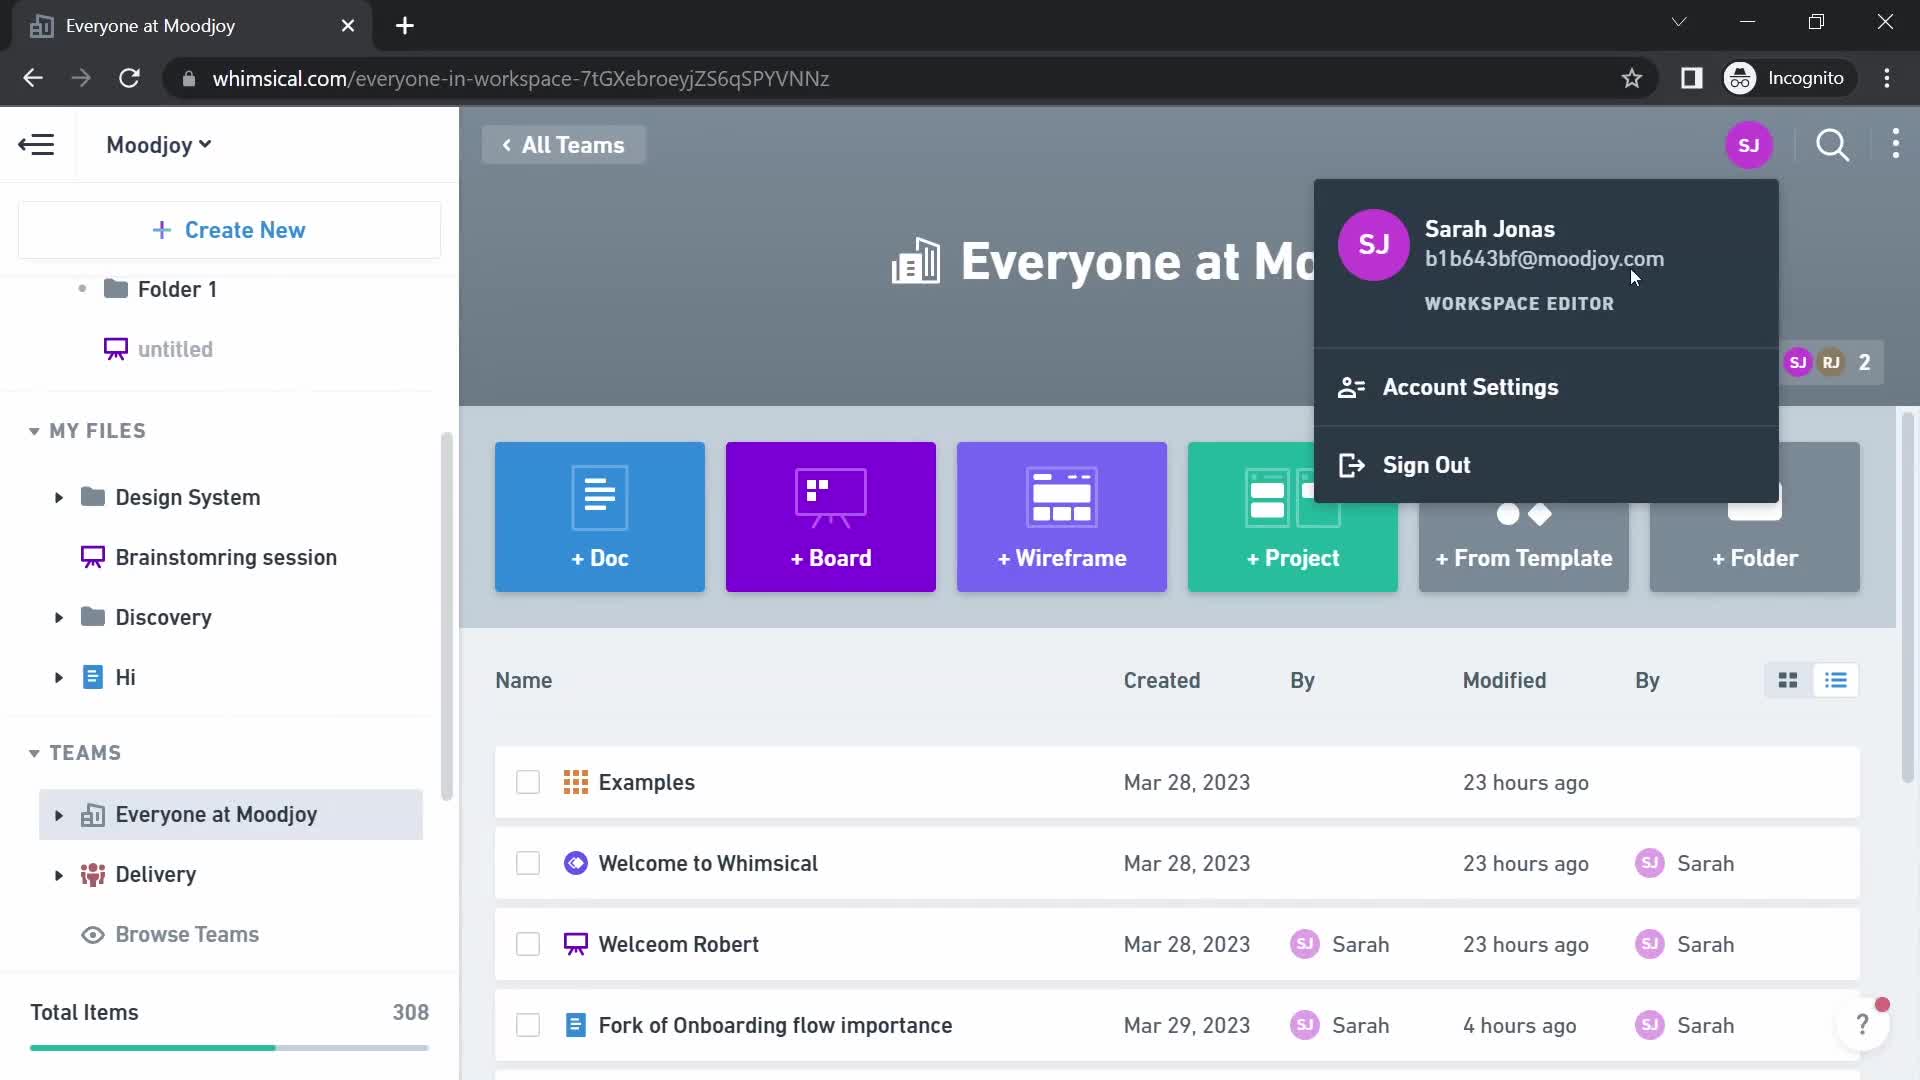Open the untitled board in the sidebar
This screenshot has height=1080, width=1920.
(x=175, y=349)
